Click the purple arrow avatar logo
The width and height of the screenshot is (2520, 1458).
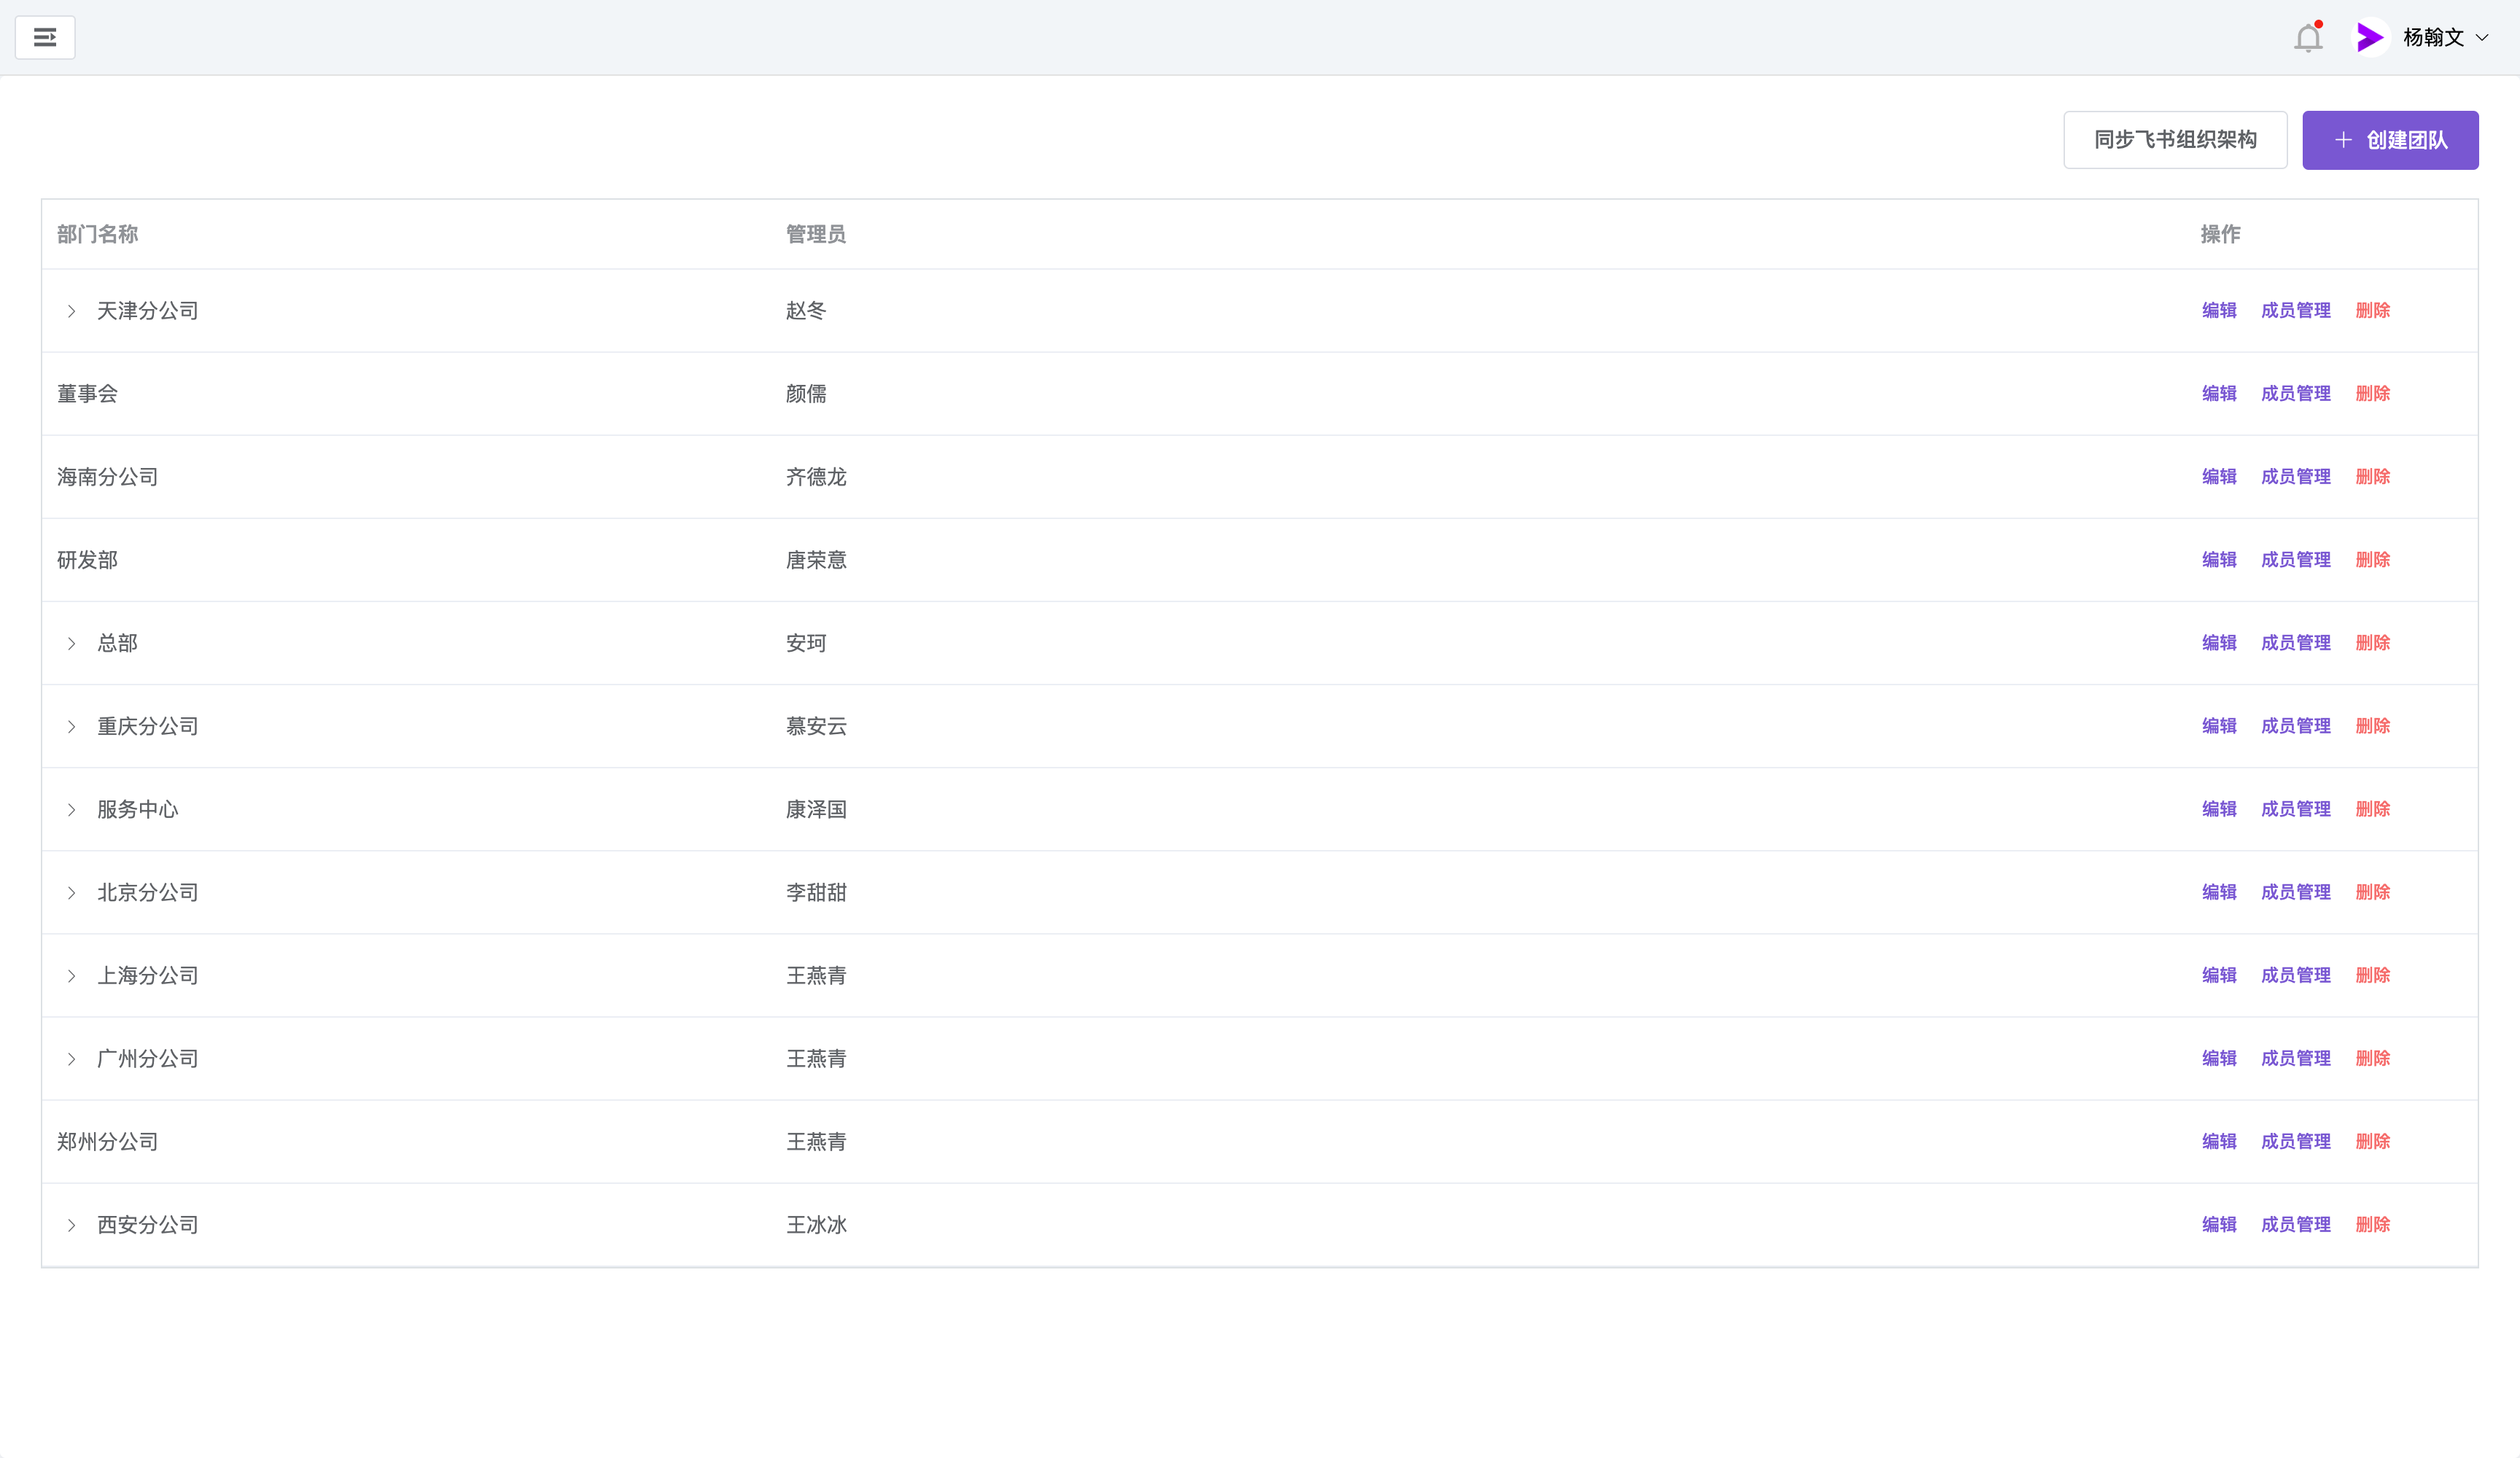[2369, 38]
